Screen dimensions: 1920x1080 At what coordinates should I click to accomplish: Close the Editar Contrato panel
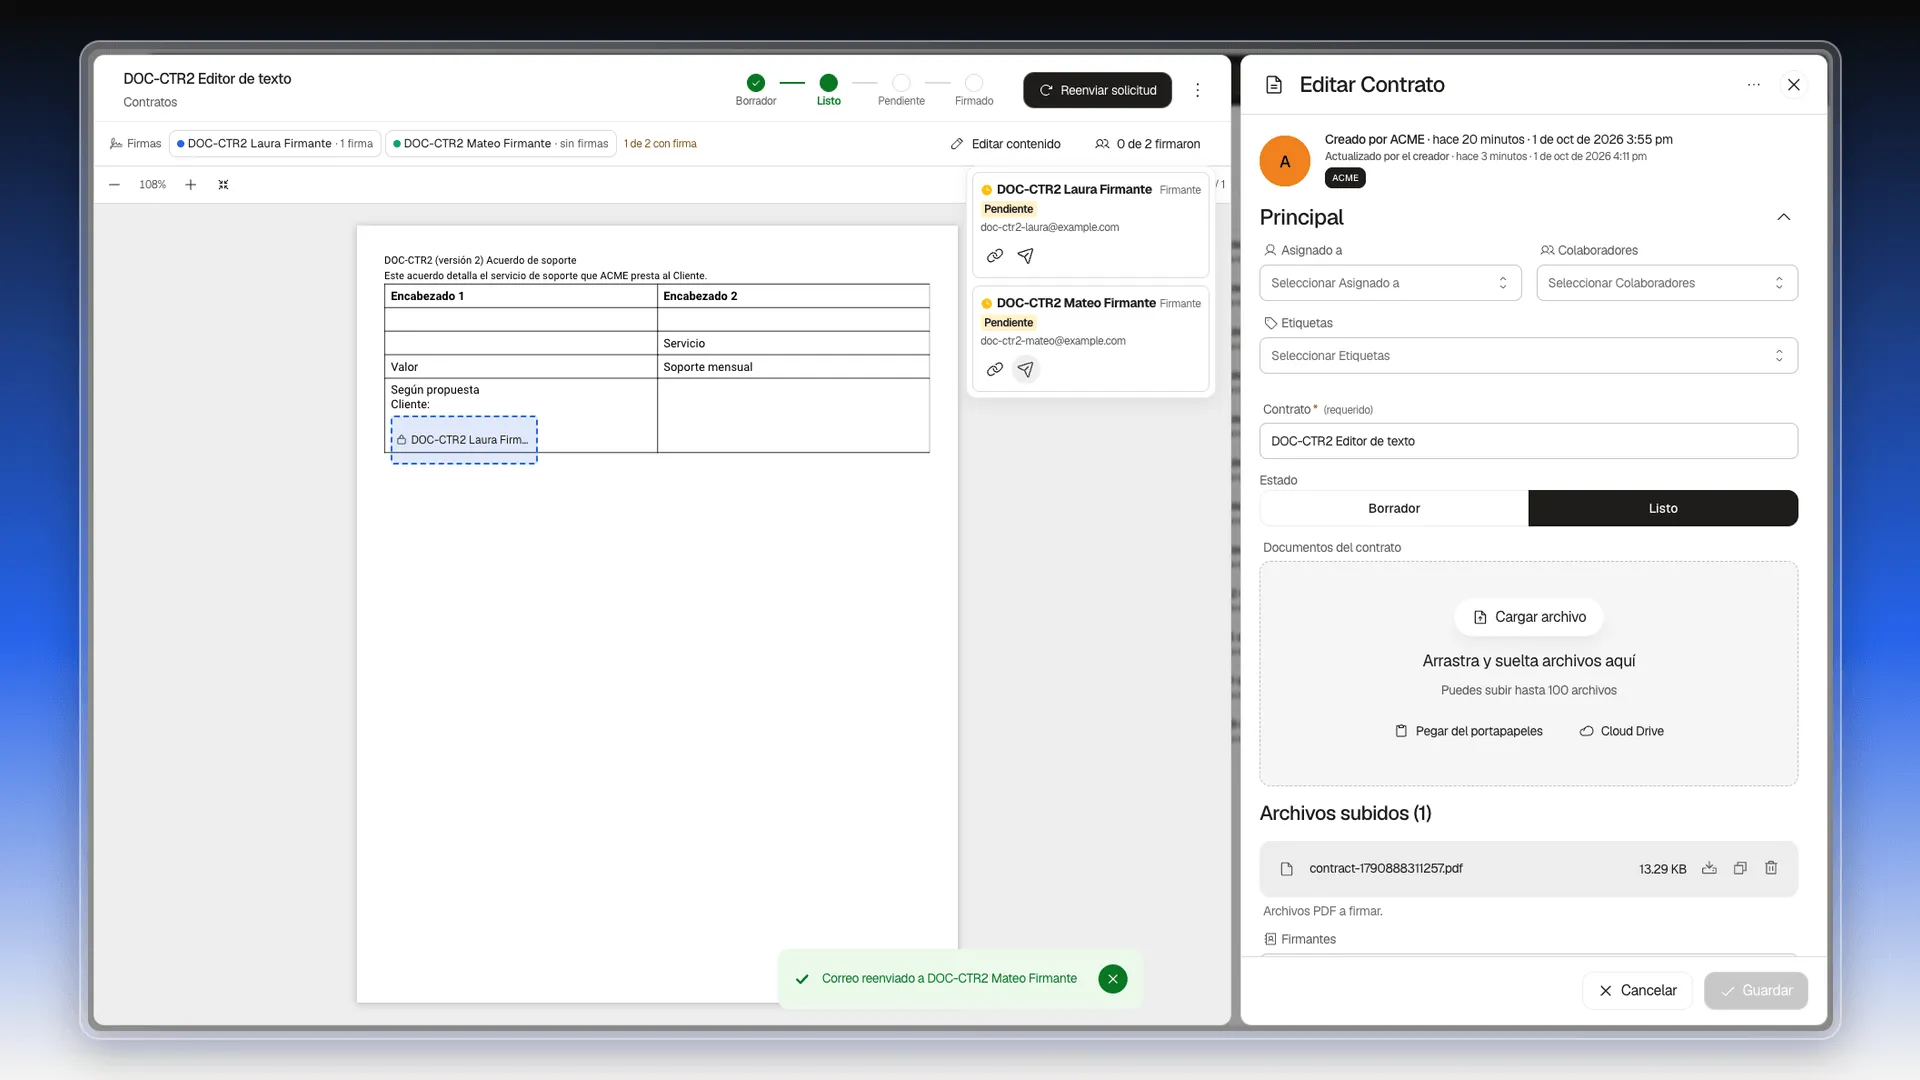click(x=1794, y=85)
